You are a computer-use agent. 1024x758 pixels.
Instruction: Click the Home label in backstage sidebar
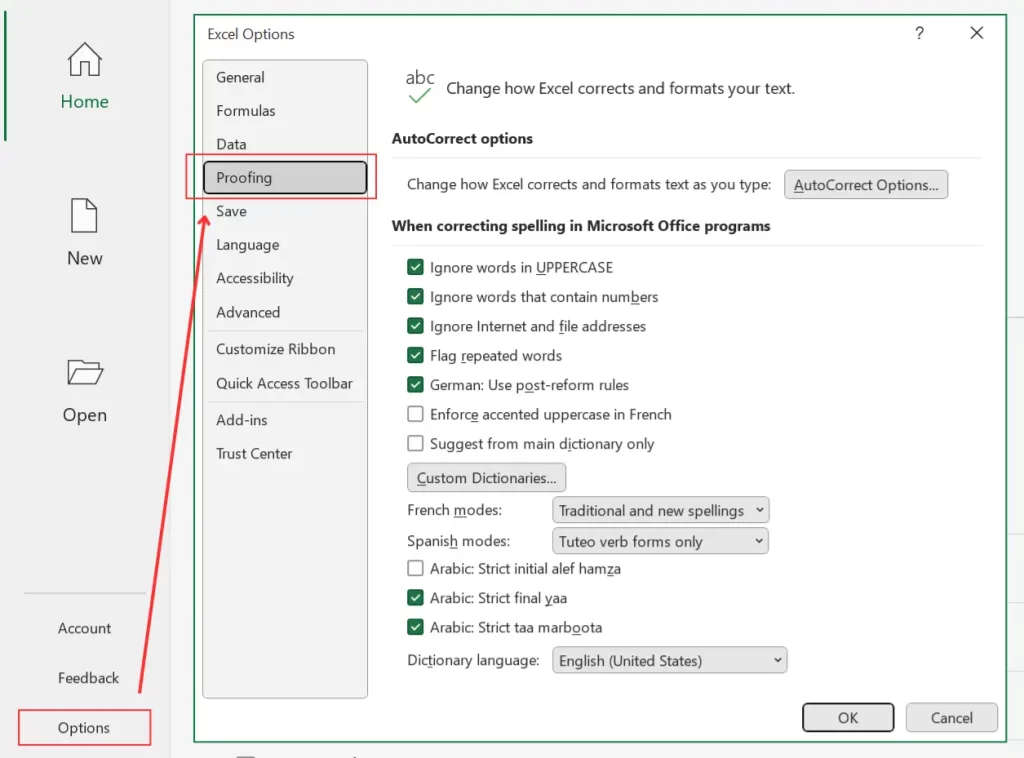85,101
